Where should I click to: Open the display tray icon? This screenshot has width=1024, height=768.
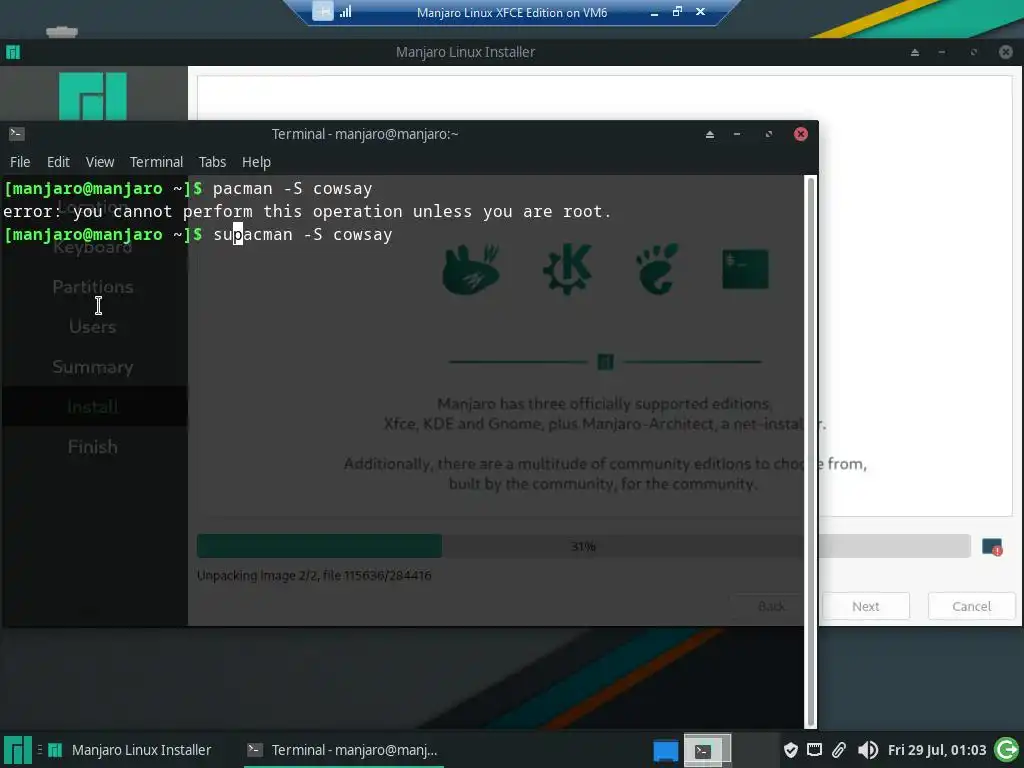click(x=814, y=750)
